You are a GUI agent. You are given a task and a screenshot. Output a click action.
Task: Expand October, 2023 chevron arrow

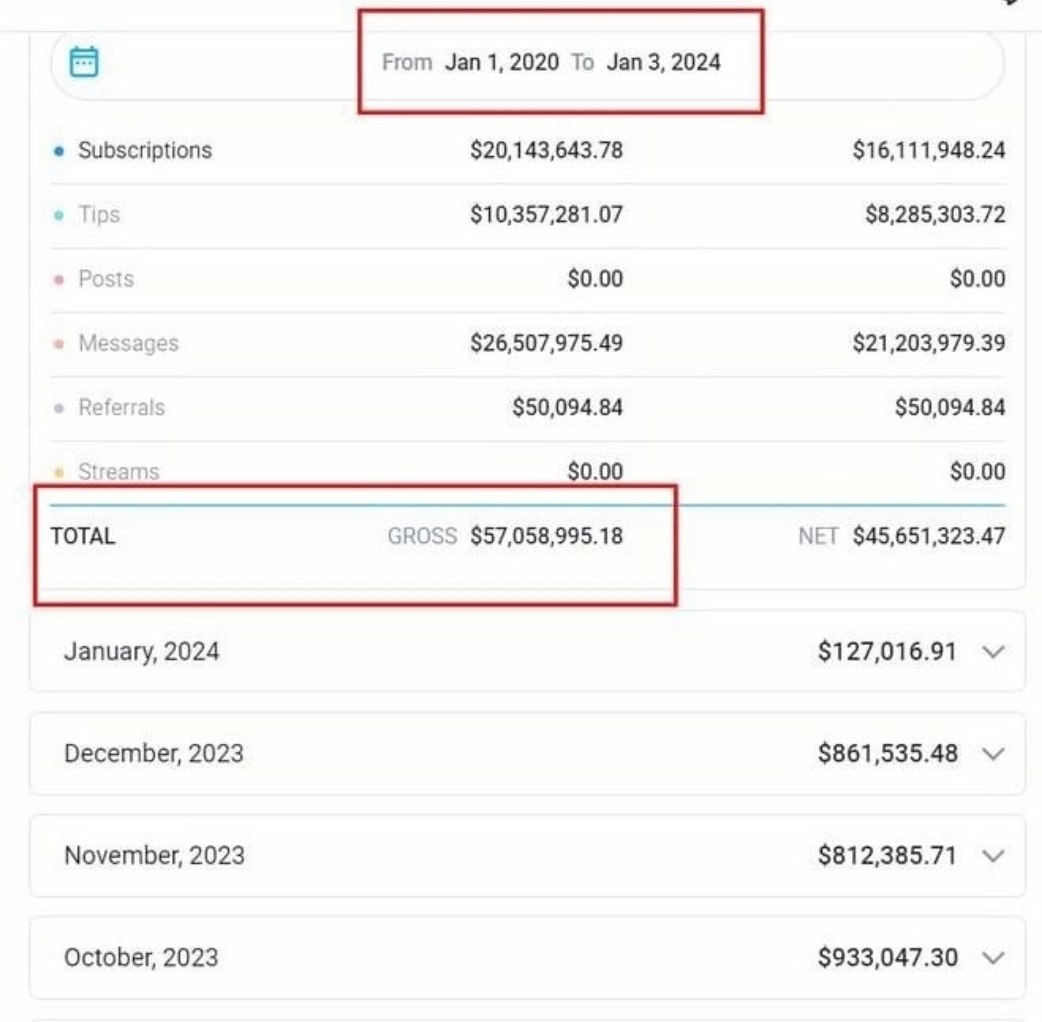[x=993, y=958]
